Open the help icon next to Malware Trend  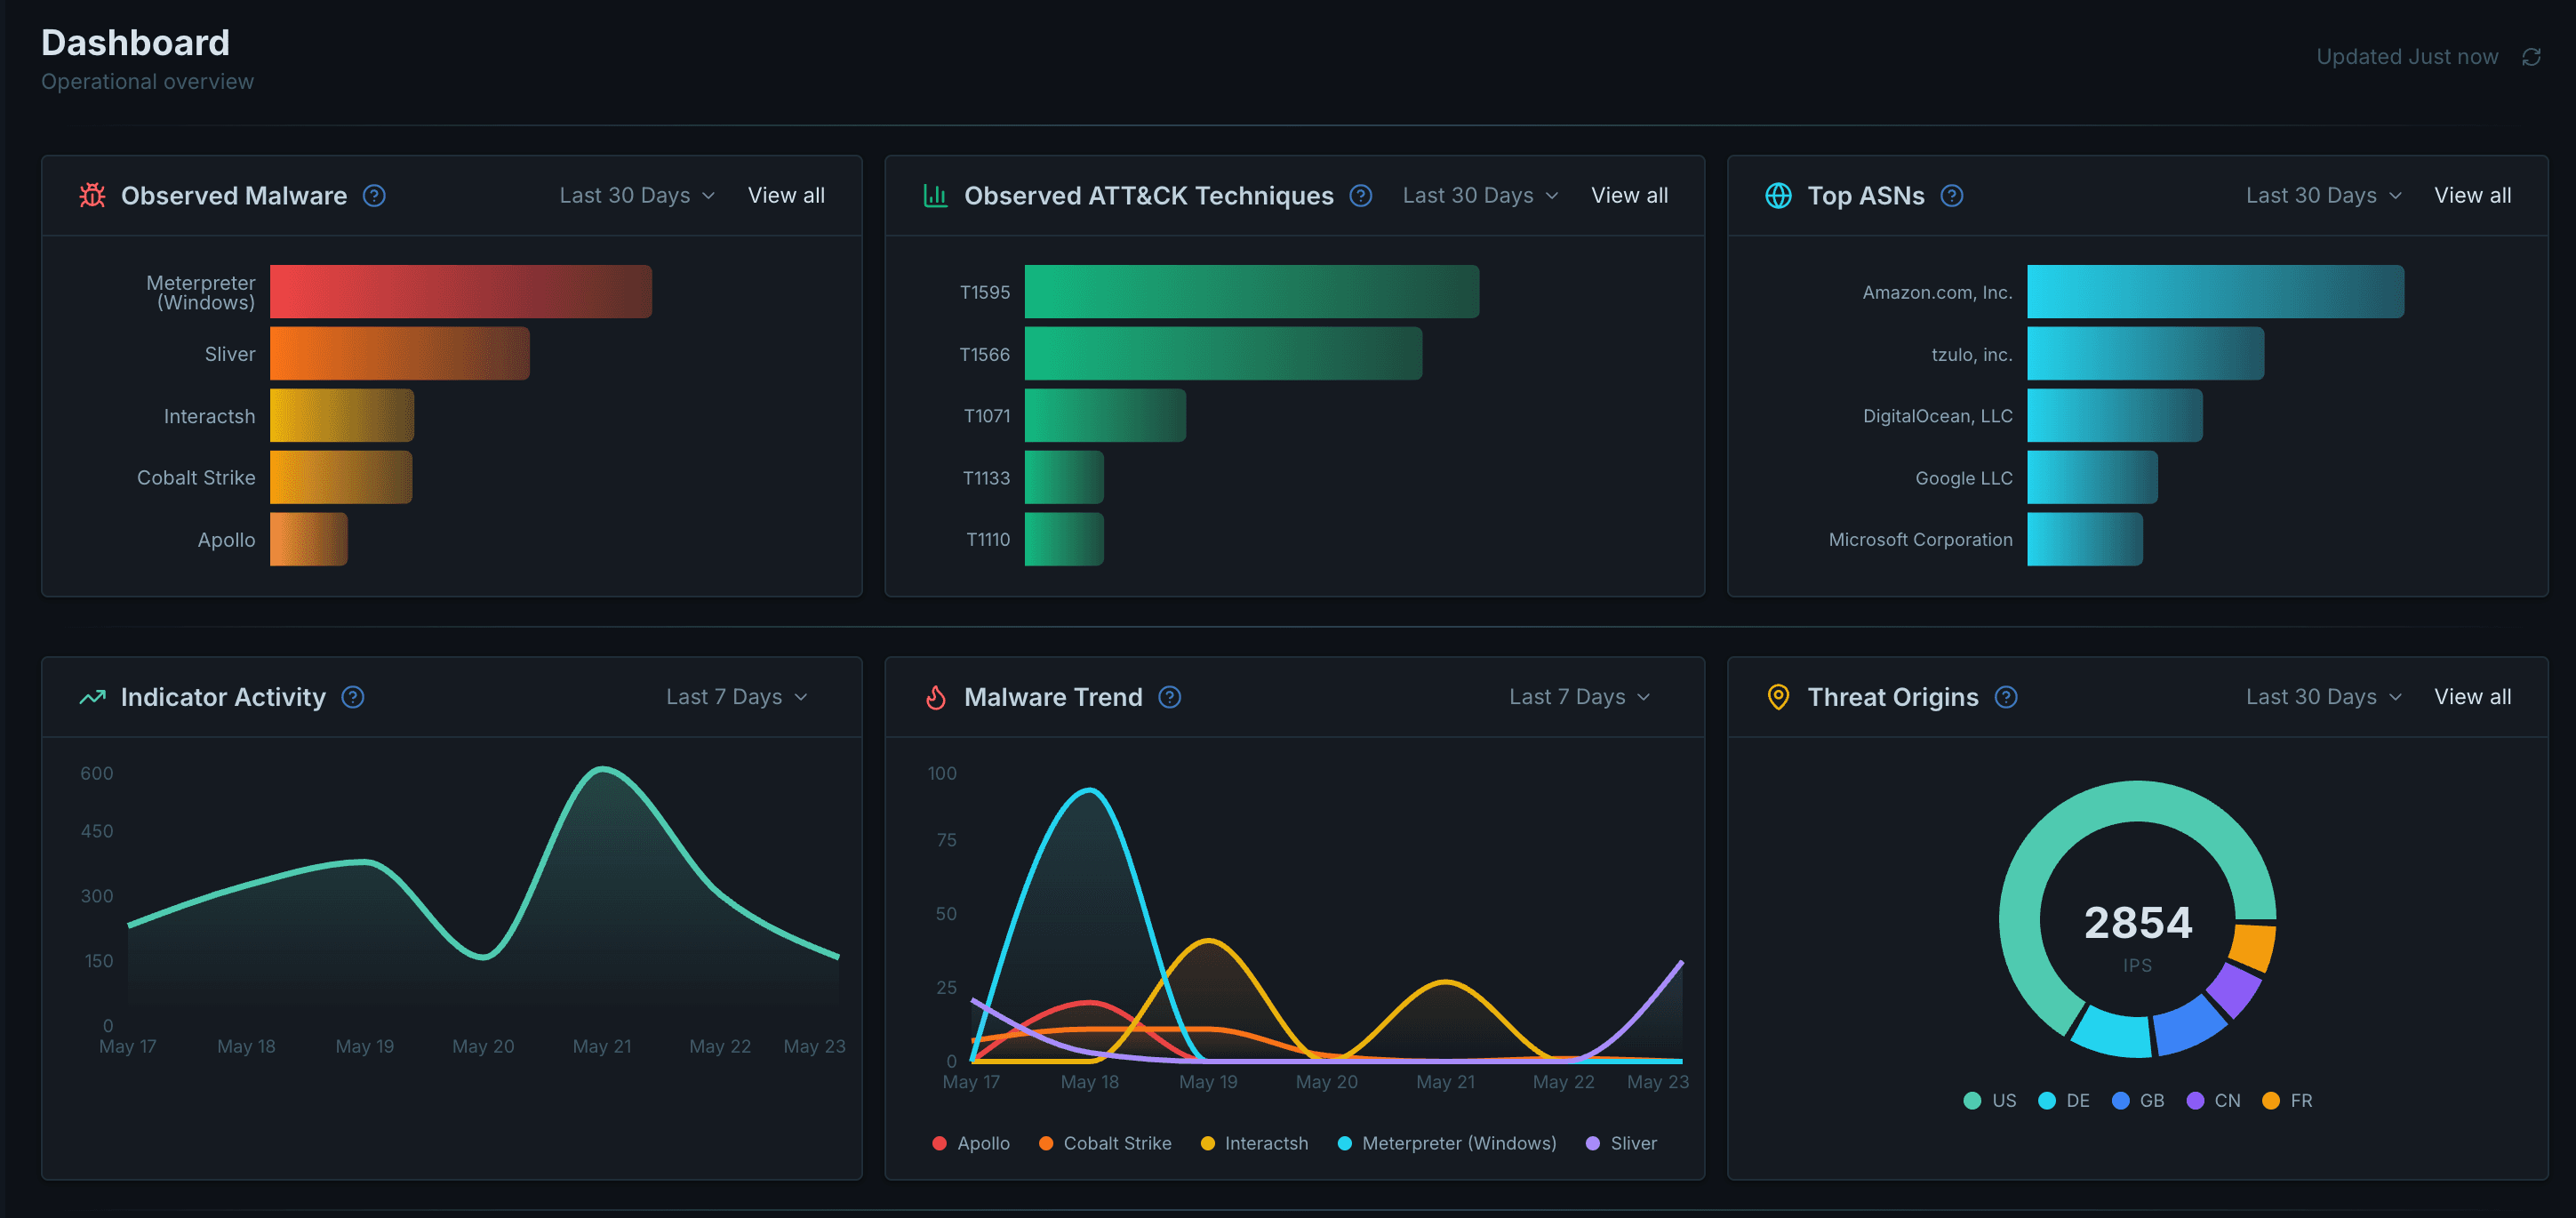point(1169,697)
